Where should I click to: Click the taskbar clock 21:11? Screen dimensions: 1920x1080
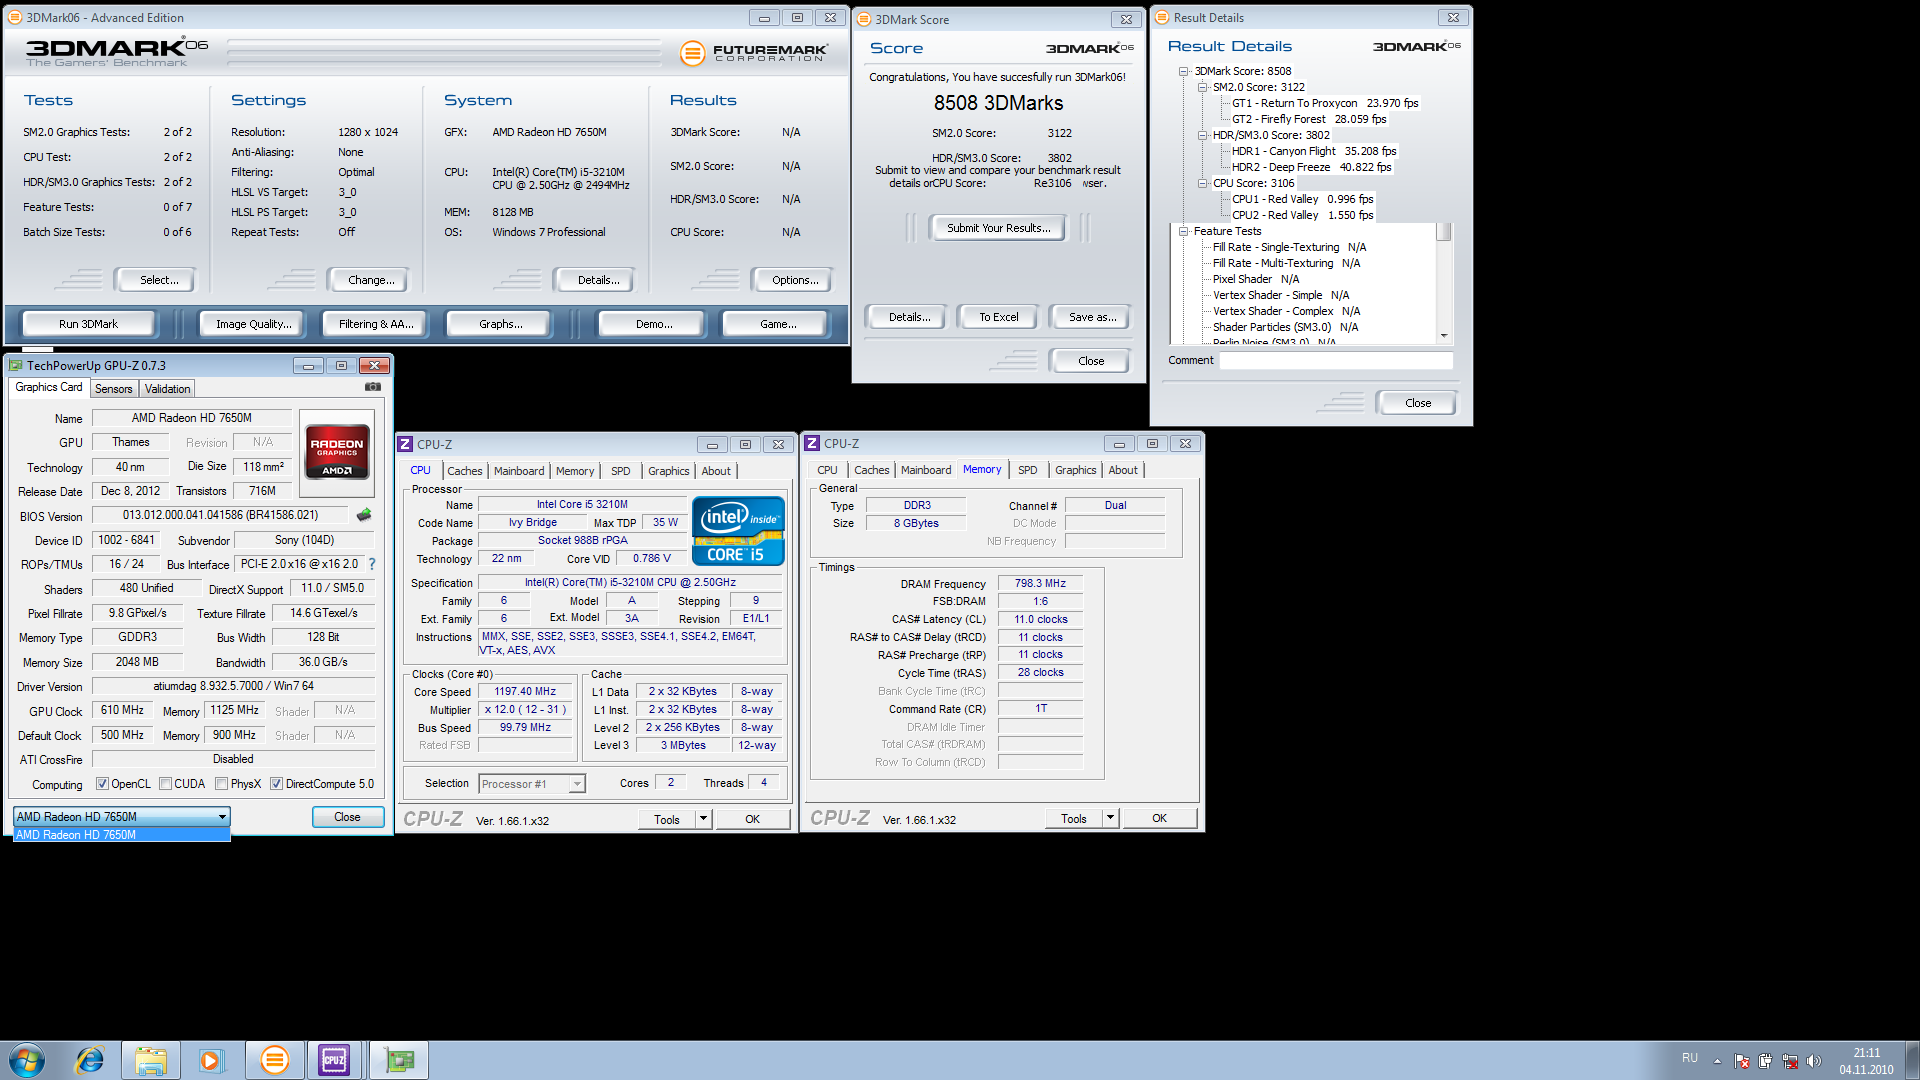[x=1866, y=1053]
